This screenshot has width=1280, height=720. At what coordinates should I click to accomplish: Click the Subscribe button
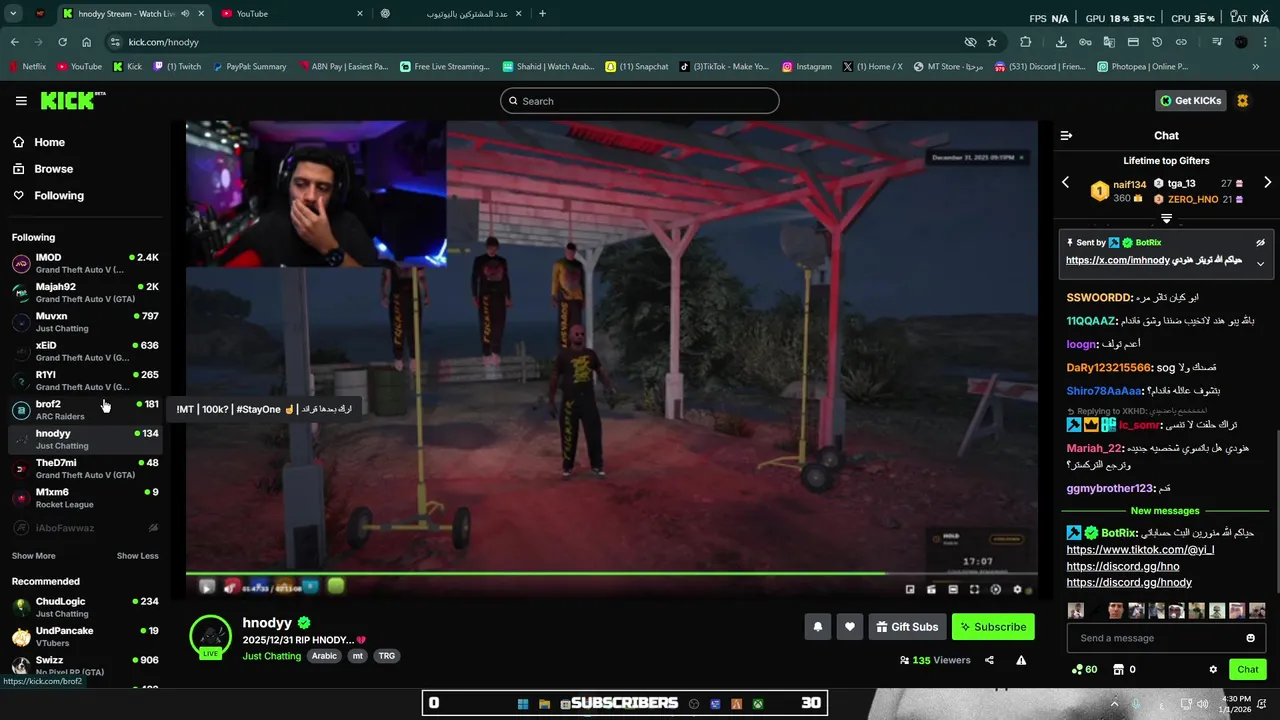pyautogui.click(x=993, y=627)
